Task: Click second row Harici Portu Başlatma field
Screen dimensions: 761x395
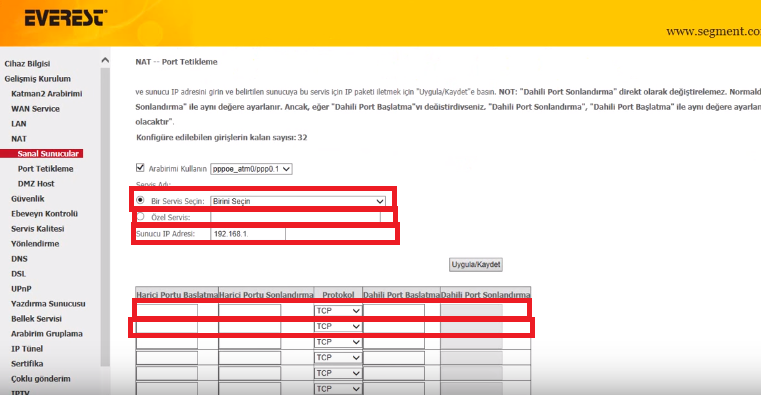Action: coord(167,327)
